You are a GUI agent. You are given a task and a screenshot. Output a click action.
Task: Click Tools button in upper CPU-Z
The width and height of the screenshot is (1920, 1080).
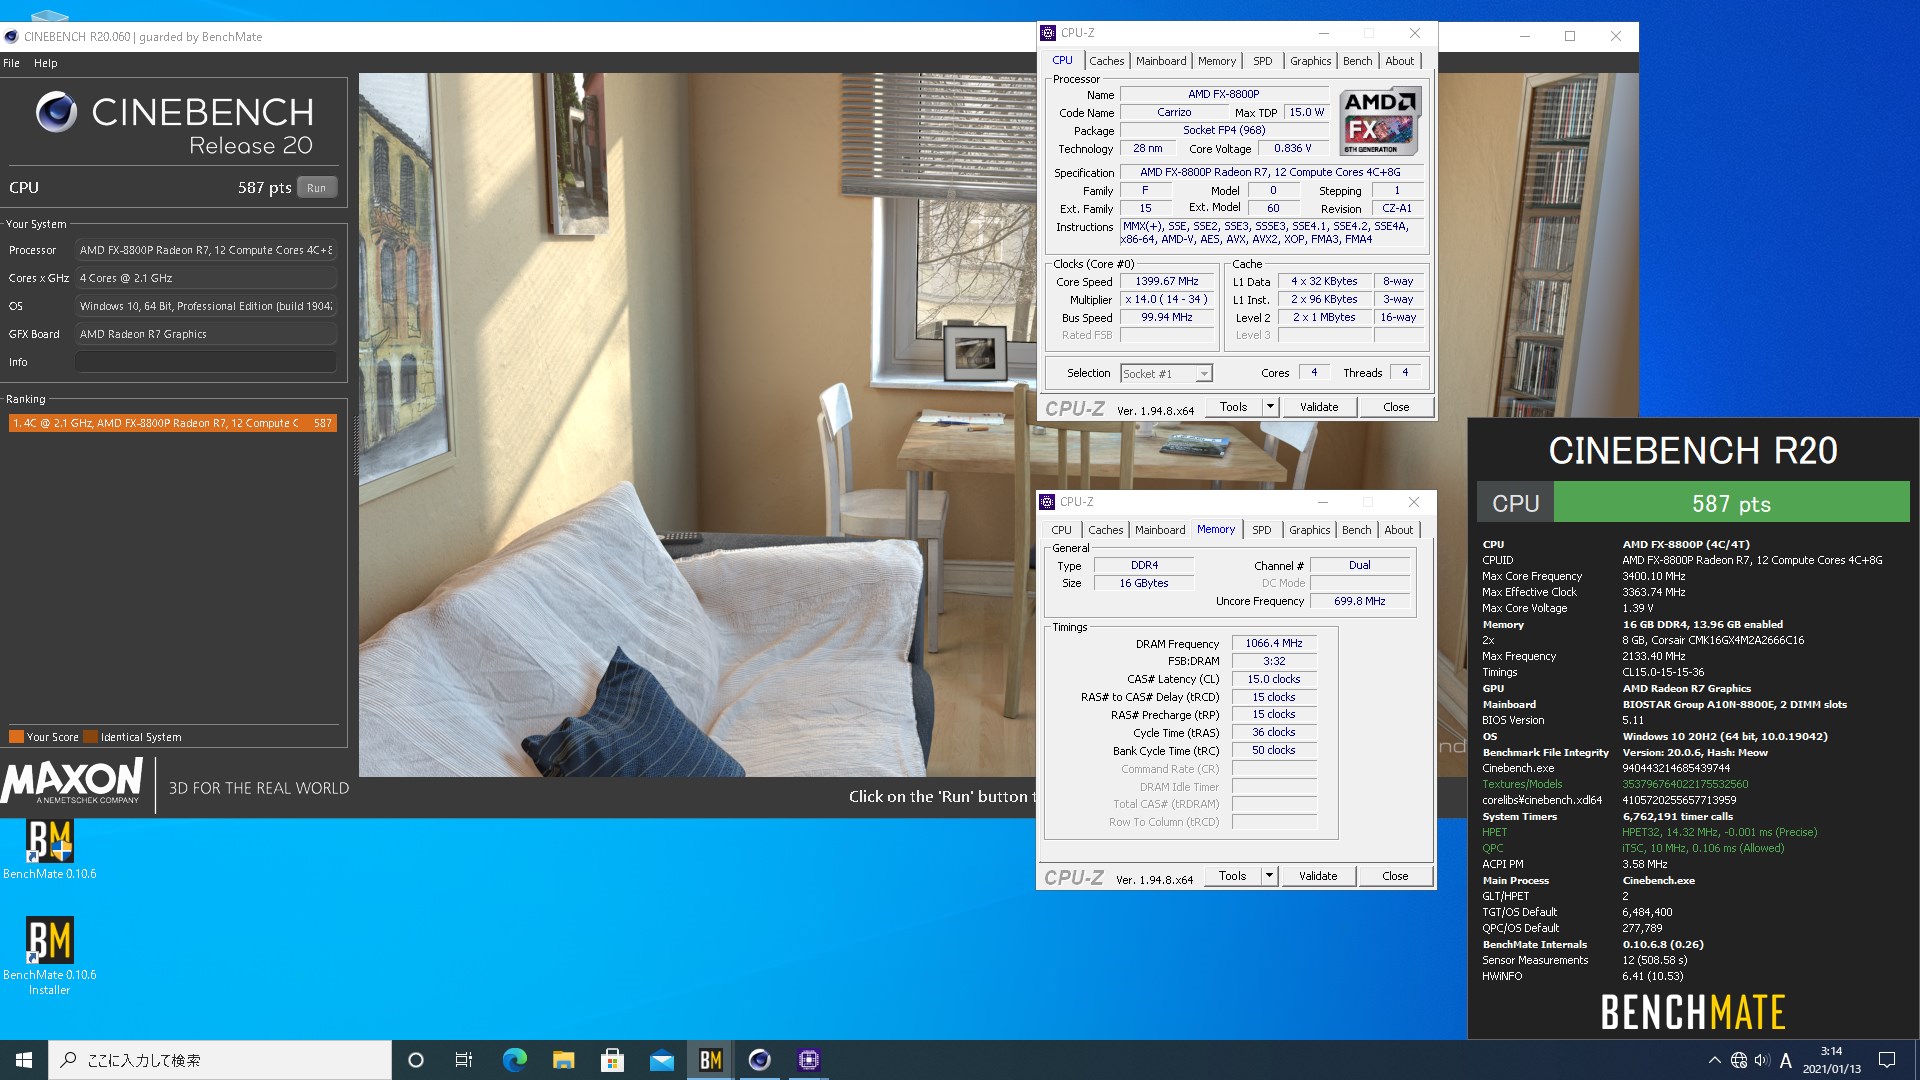[1233, 407]
